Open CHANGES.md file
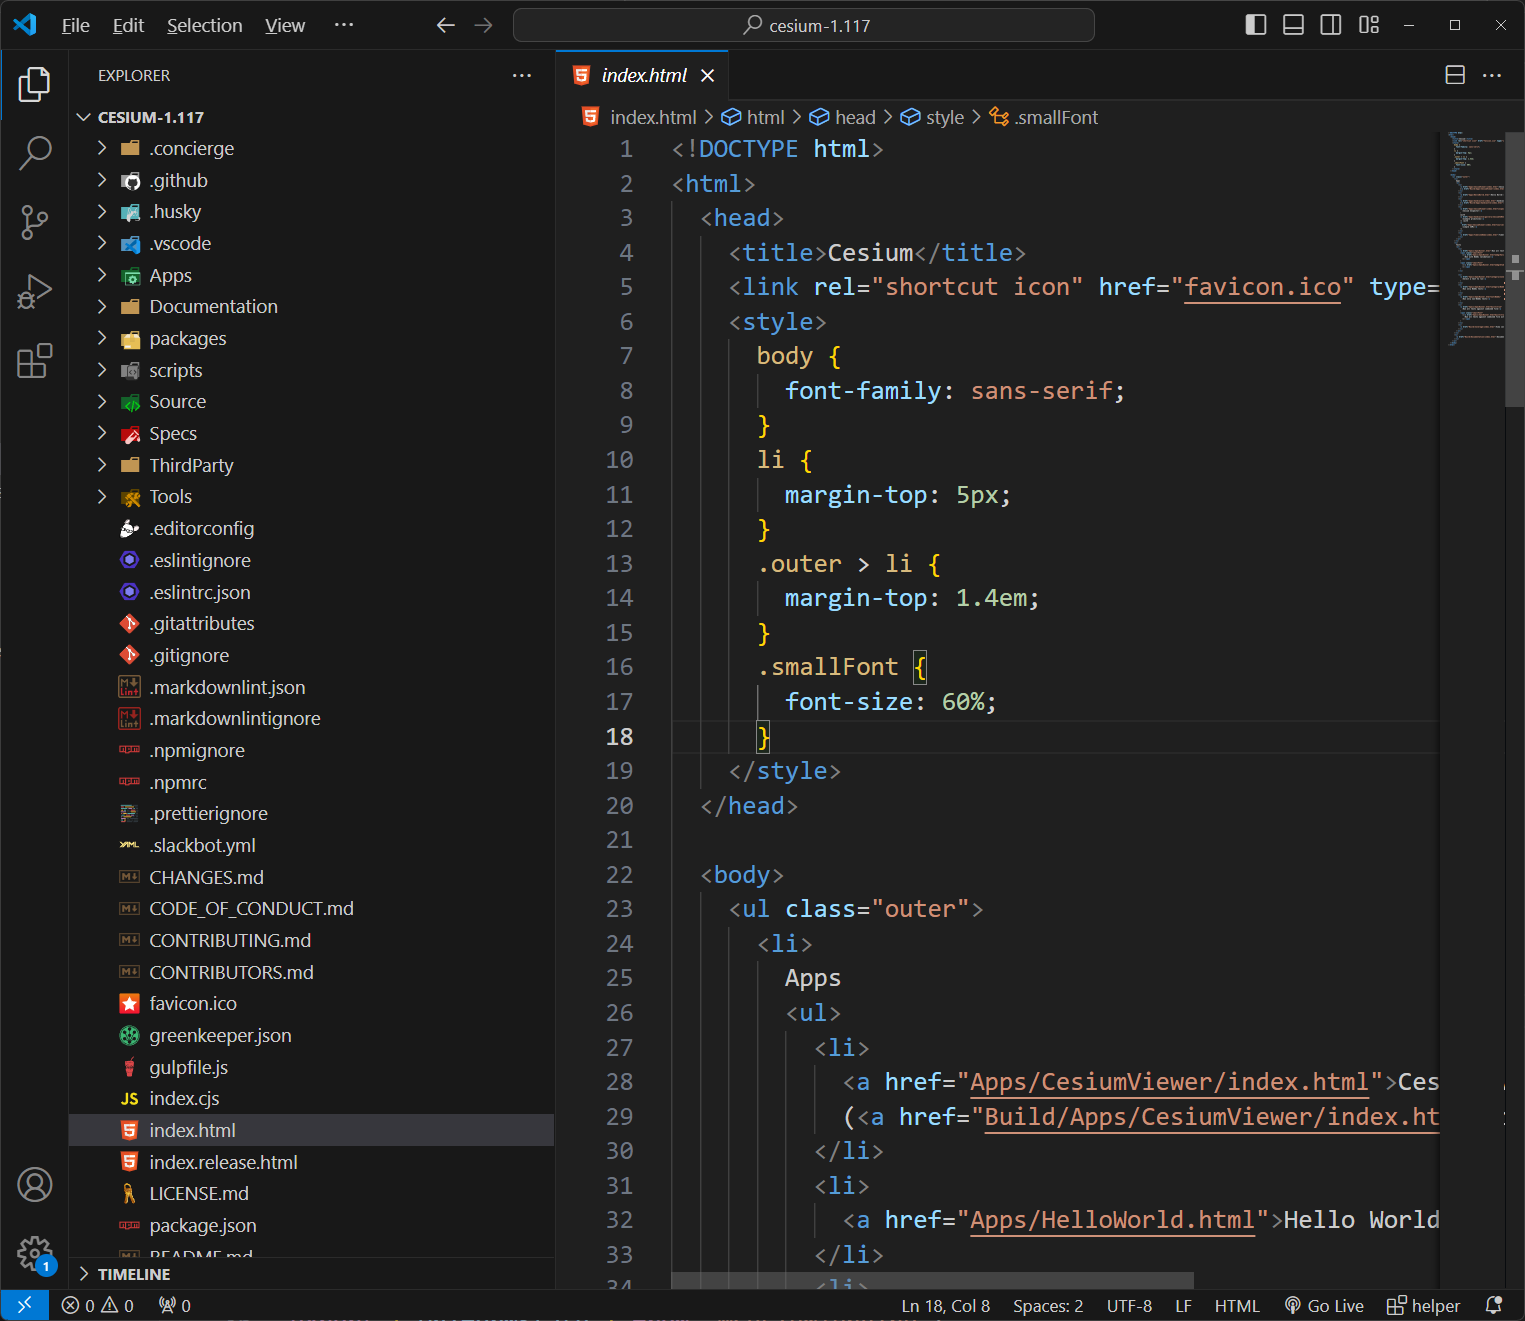1525x1321 pixels. [312, 877]
